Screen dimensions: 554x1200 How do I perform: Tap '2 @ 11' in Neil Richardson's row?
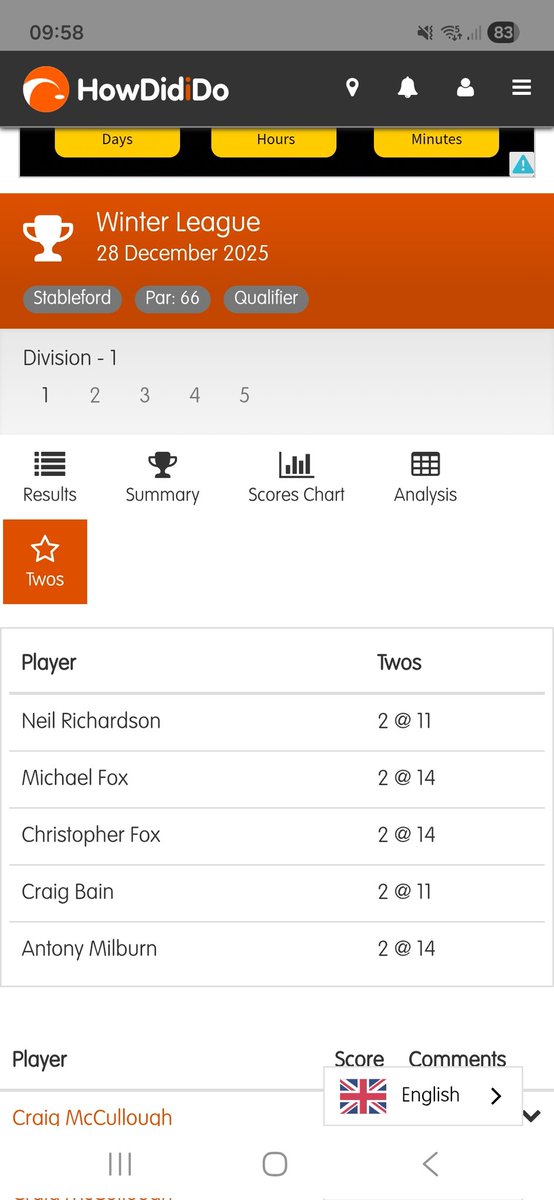(404, 721)
